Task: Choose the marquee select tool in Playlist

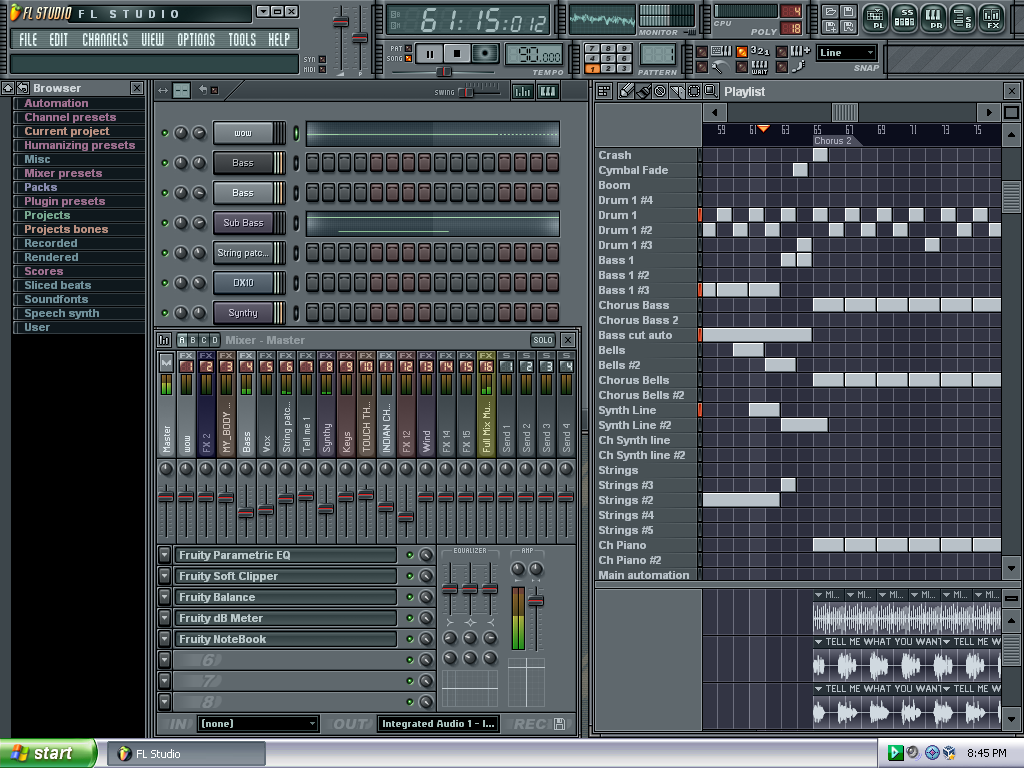Action: pos(694,91)
